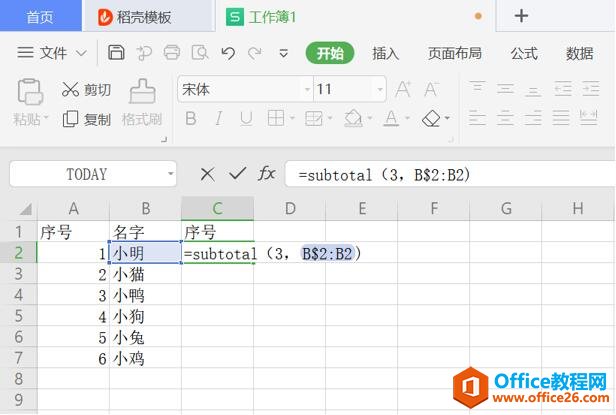The height and width of the screenshot is (415, 616).
Task: Switch to 稻壳模板 tab
Action: coord(148,17)
